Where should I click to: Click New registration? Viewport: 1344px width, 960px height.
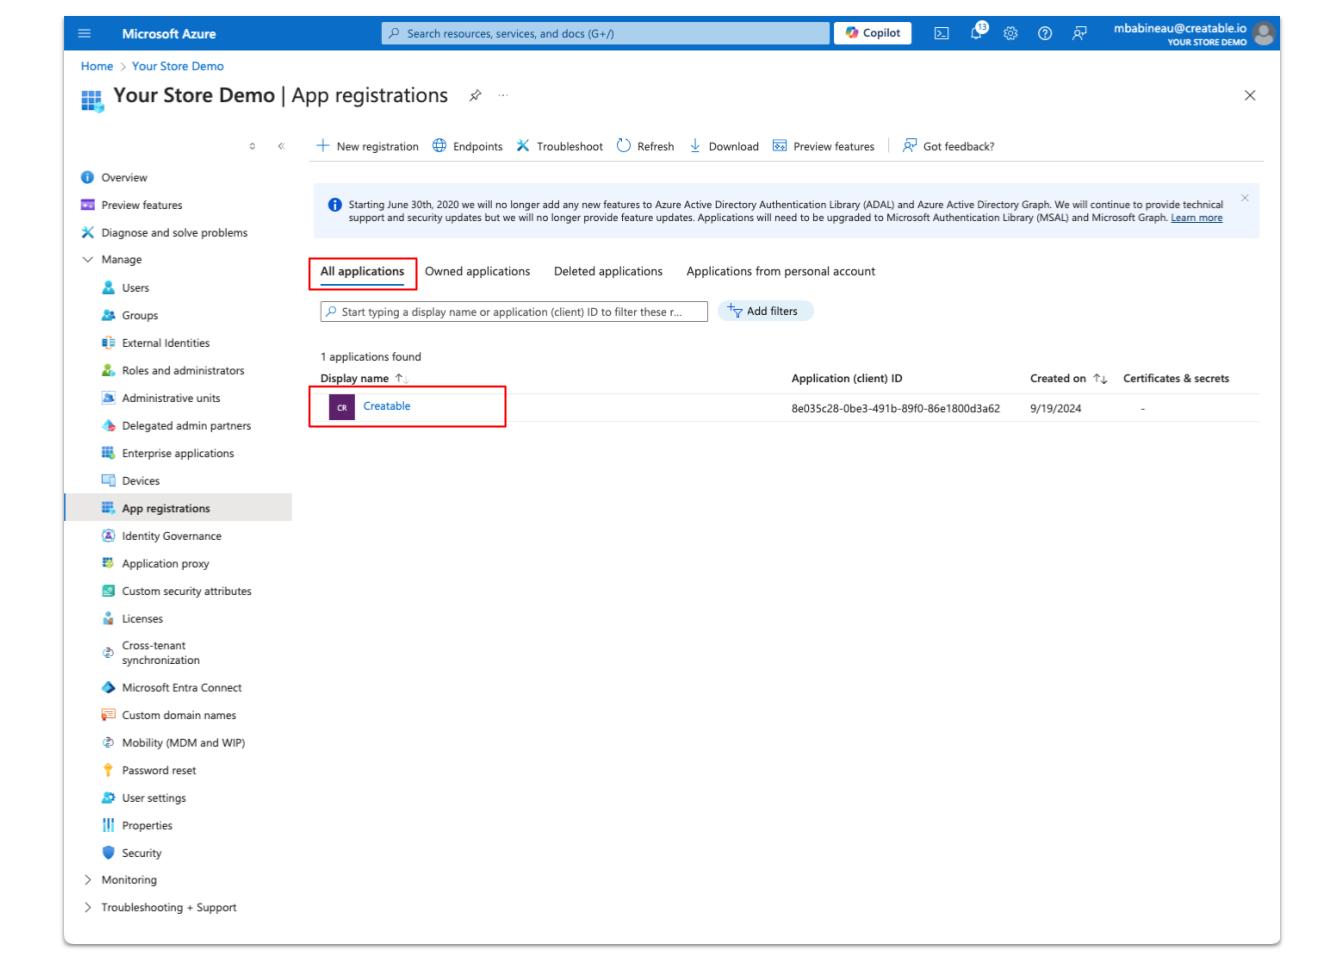[x=367, y=146]
